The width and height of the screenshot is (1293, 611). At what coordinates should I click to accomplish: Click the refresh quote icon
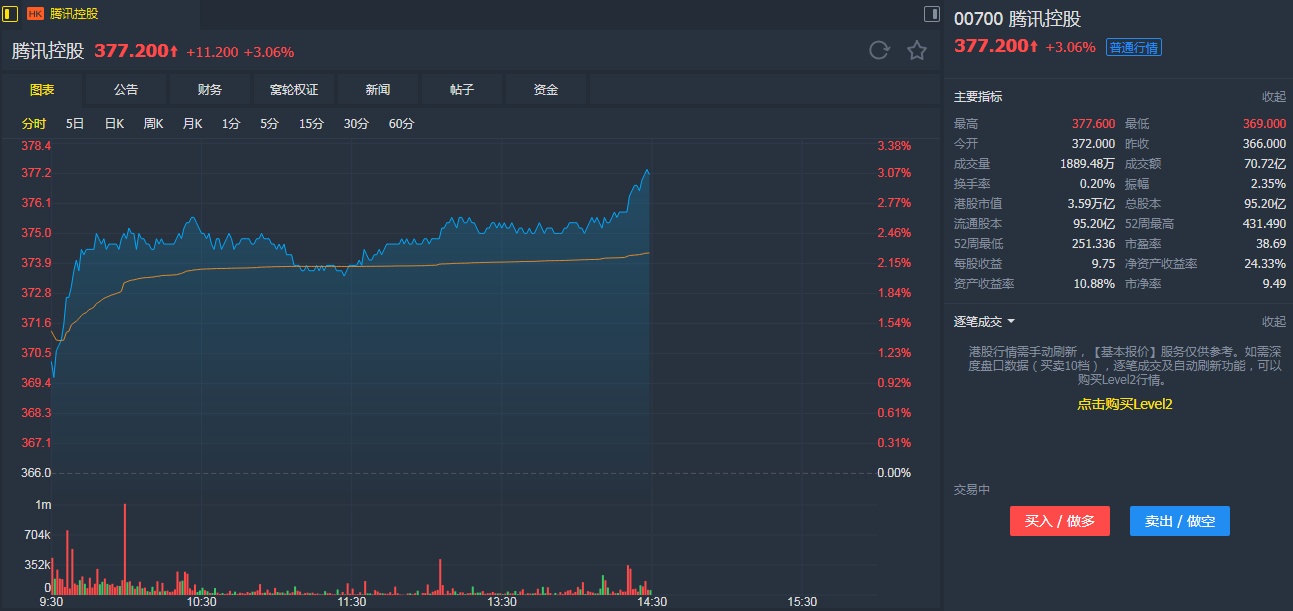[x=879, y=51]
